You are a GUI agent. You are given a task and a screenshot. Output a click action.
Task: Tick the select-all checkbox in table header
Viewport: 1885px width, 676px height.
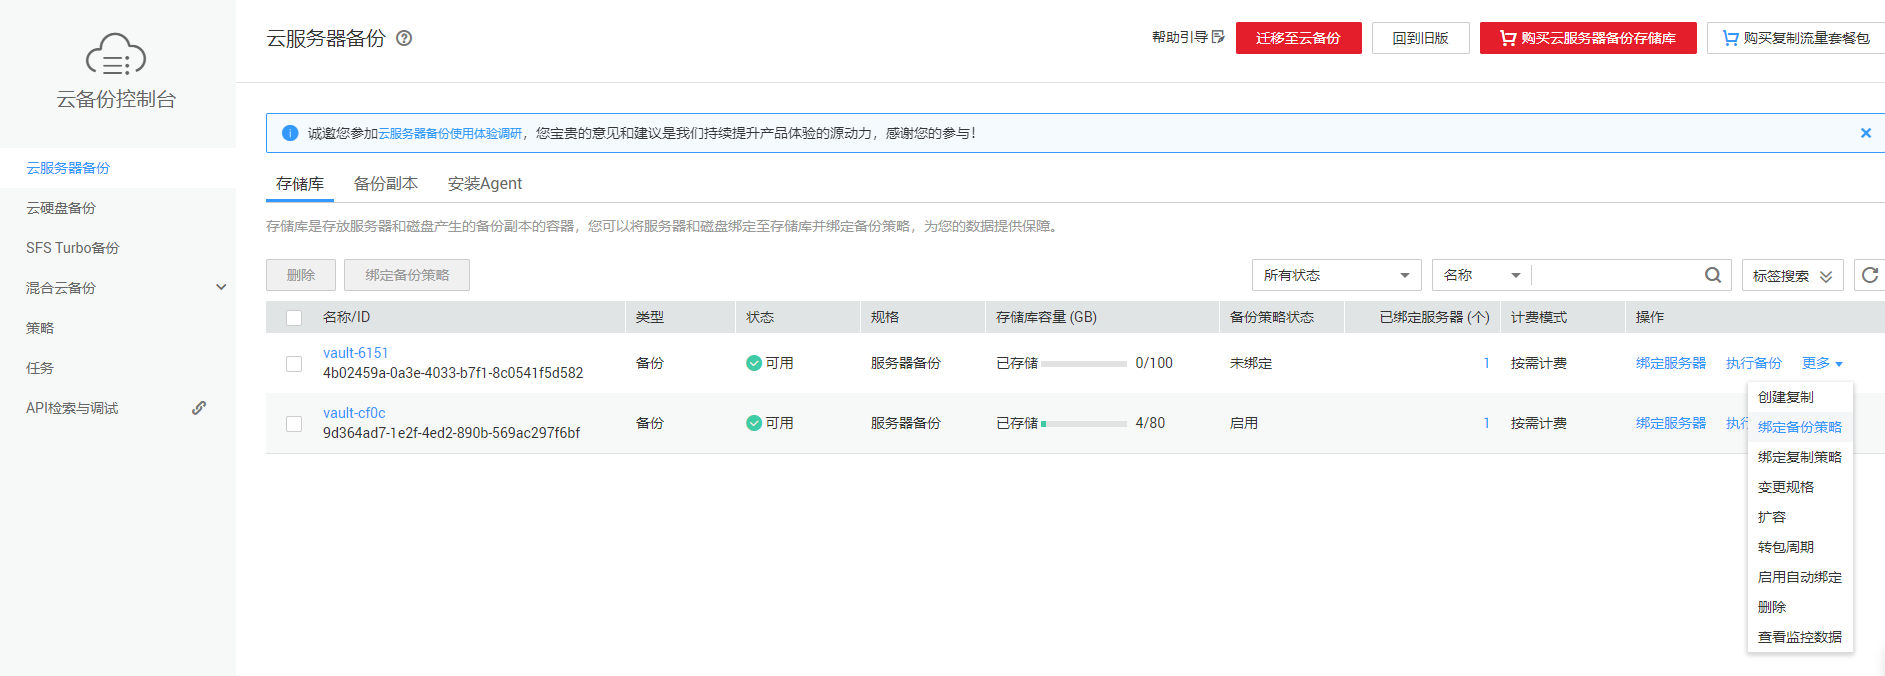pyautogui.click(x=294, y=318)
